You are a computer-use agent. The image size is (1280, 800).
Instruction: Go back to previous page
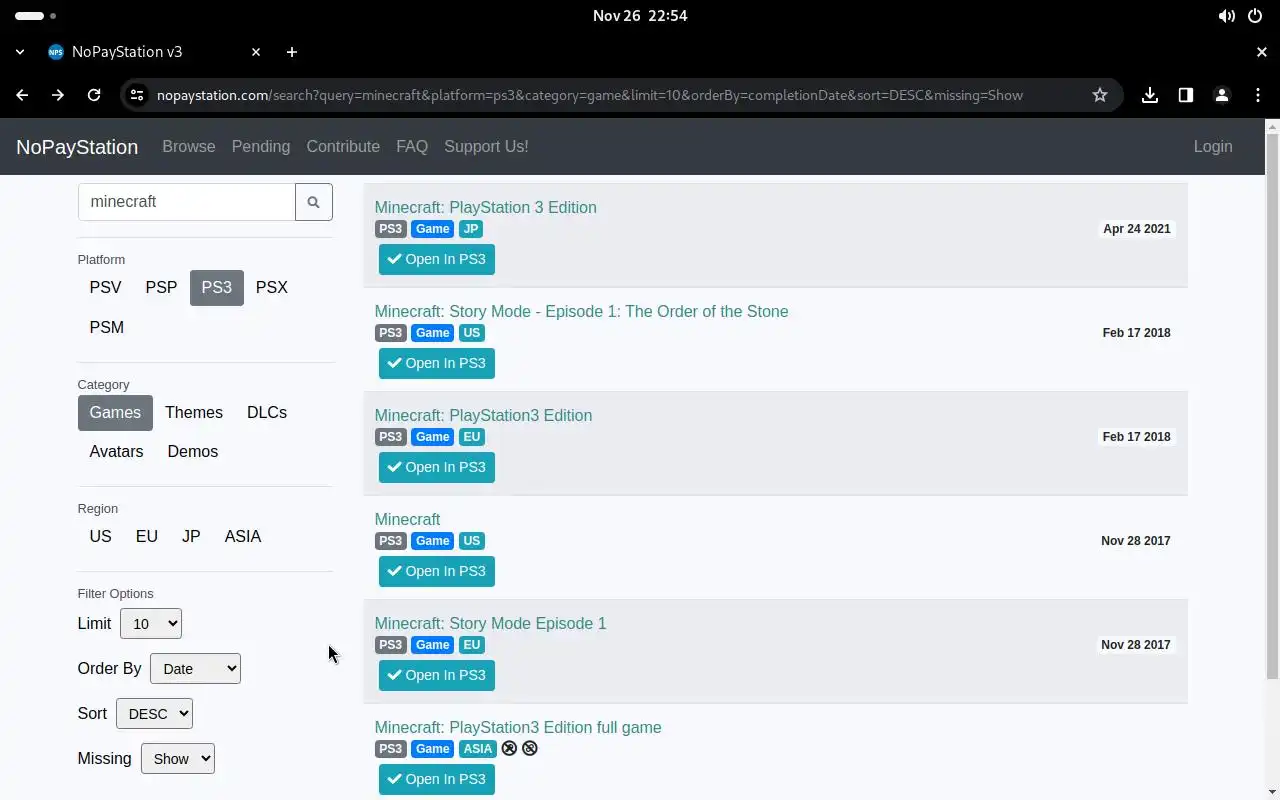pos(22,95)
